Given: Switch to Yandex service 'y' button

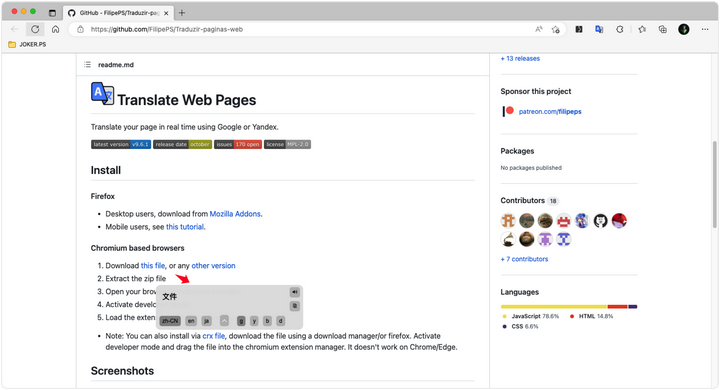Looking at the screenshot, I should (x=254, y=321).
